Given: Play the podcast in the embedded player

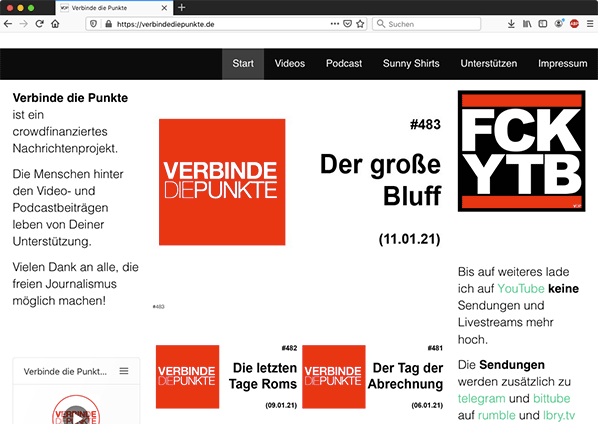Looking at the screenshot, I should tap(76, 416).
